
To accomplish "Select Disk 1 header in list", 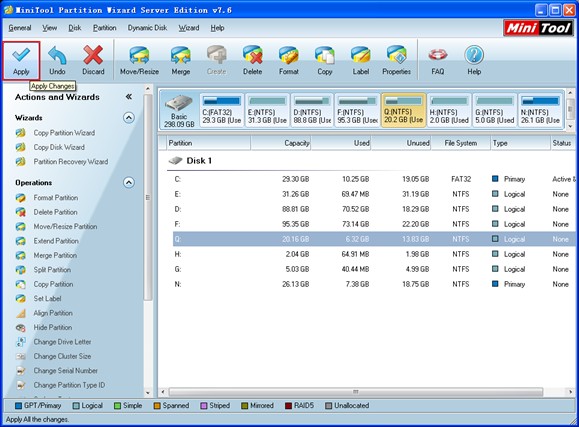I will (x=190, y=161).
